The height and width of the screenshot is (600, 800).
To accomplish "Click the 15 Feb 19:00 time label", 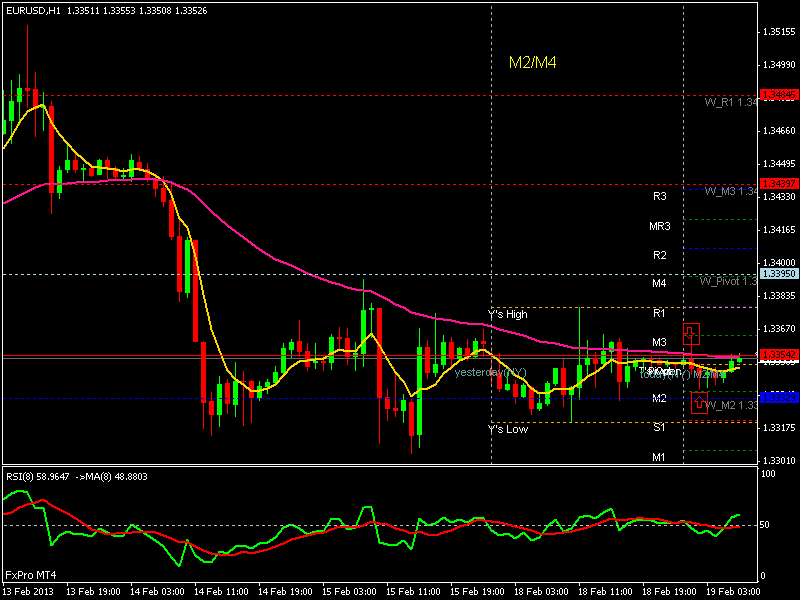I will tap(478, 592).
